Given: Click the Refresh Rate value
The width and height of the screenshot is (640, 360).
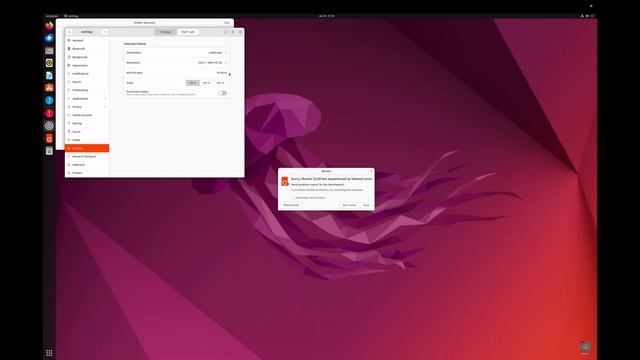Looking at the screenshot, I should [222, 73].
